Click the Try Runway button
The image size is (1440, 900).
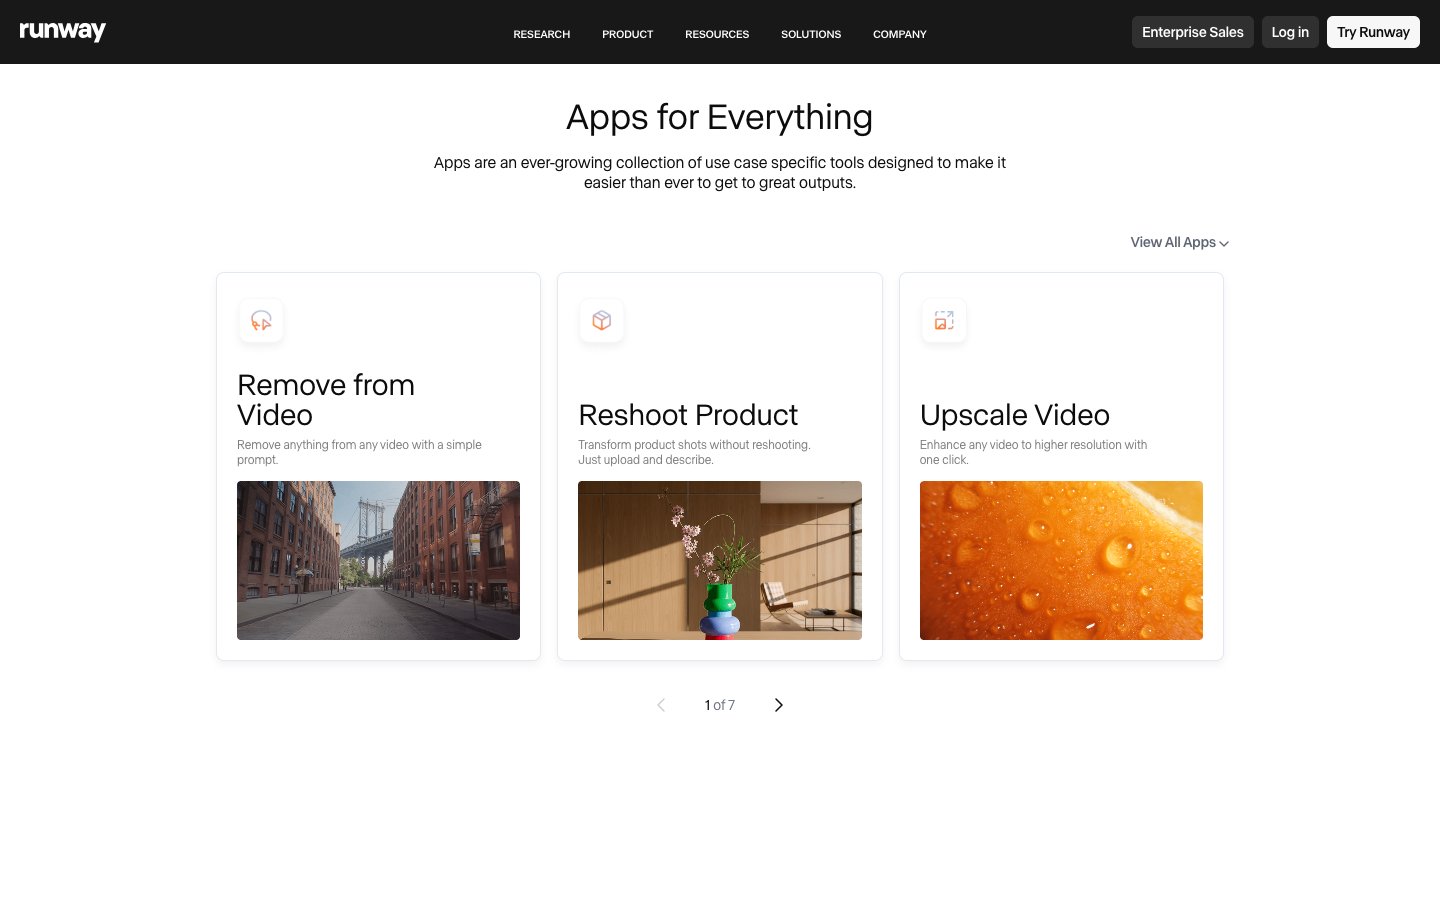tap(1373, 31)
